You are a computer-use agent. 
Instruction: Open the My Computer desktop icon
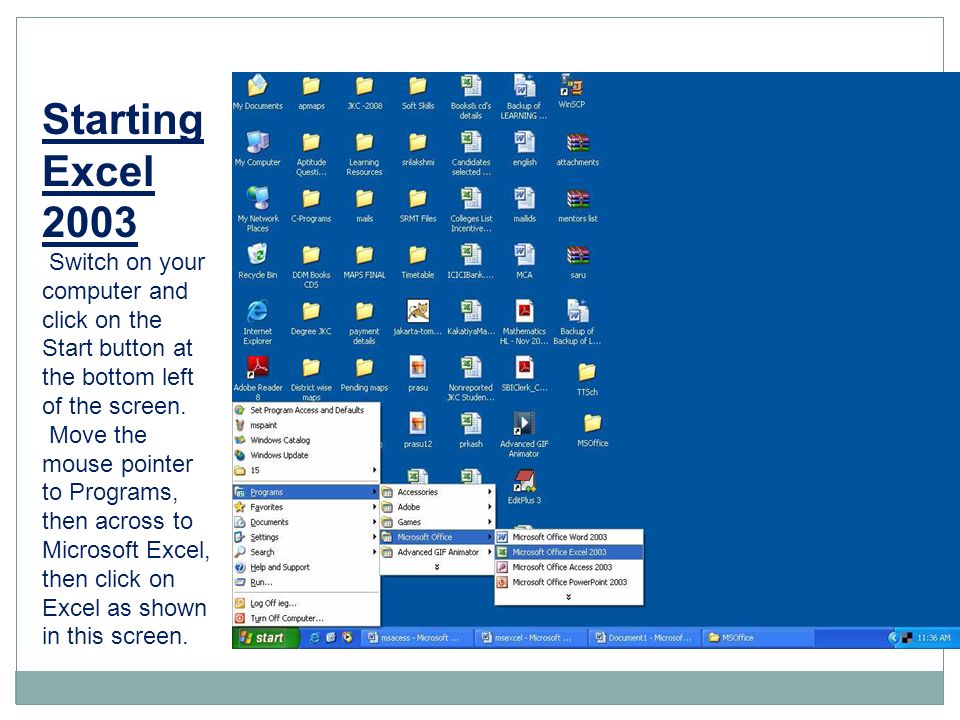[258, 148]
